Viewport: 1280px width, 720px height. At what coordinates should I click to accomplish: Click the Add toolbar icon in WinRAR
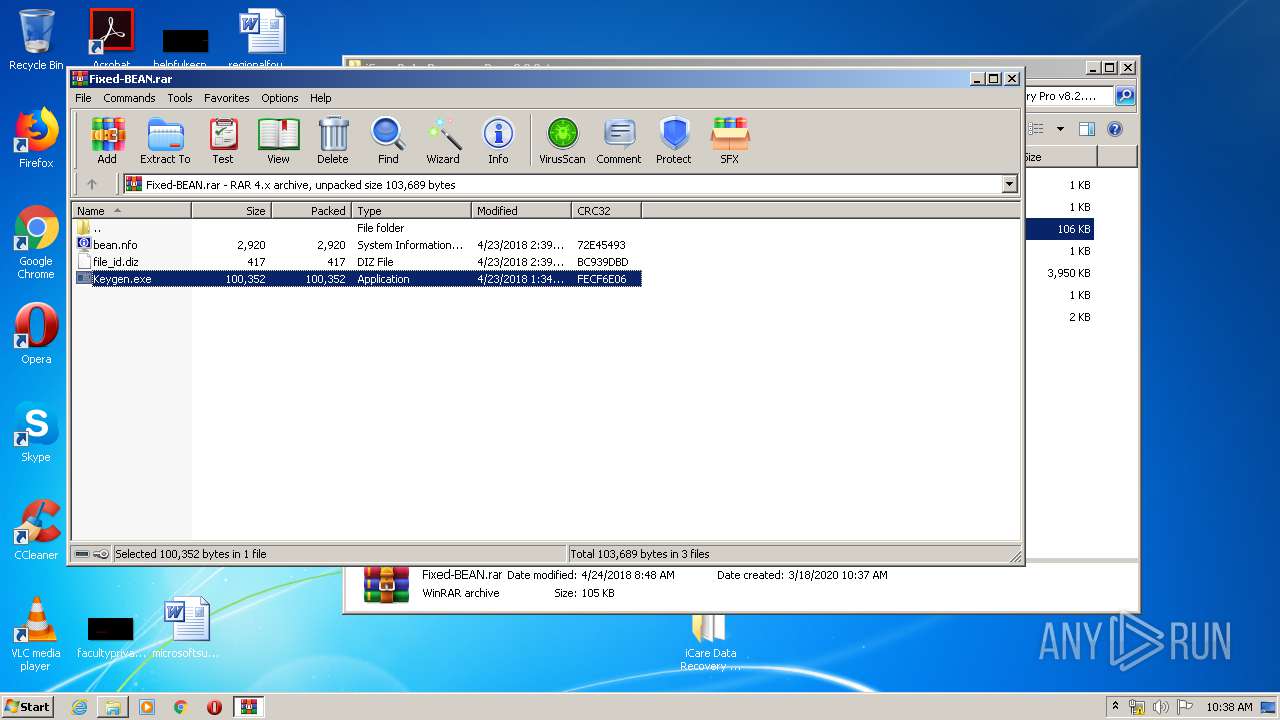click(x=107, y=140)
